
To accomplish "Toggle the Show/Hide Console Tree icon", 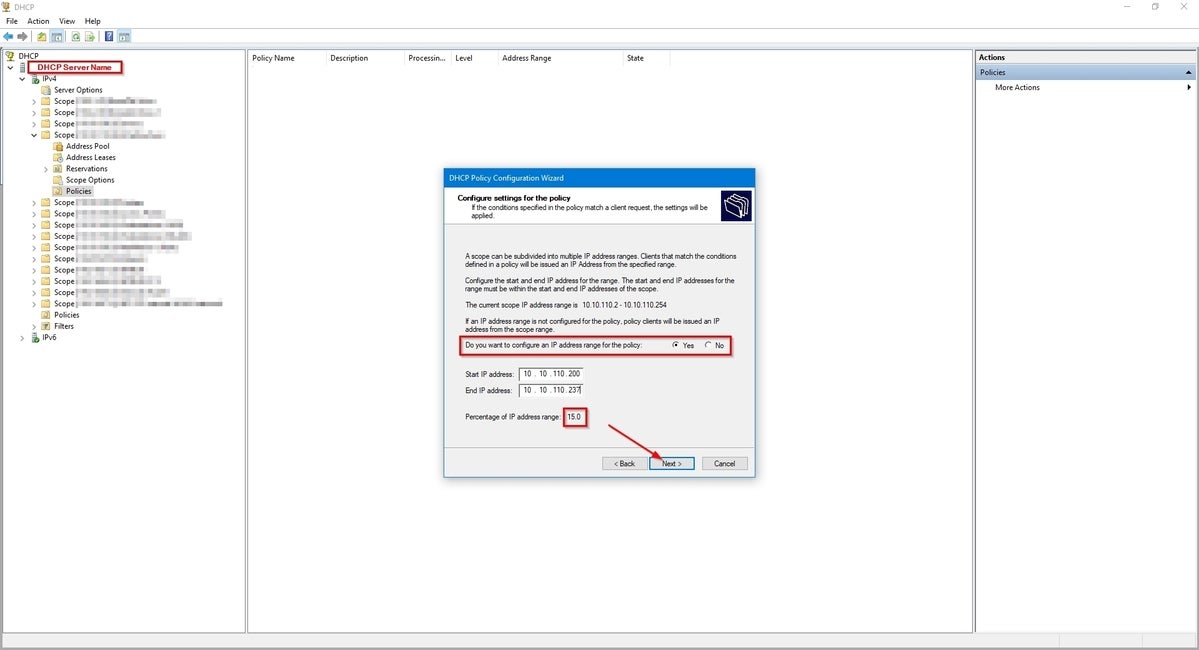I will point(58,37).
